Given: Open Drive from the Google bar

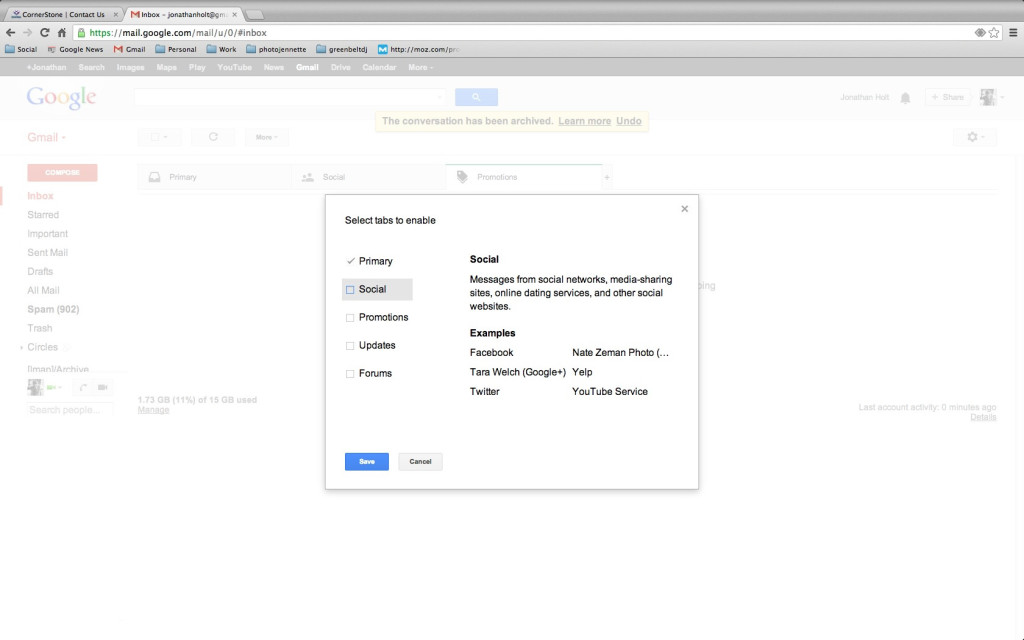Looking at the screenshot, I should click(x=340, y=67).
